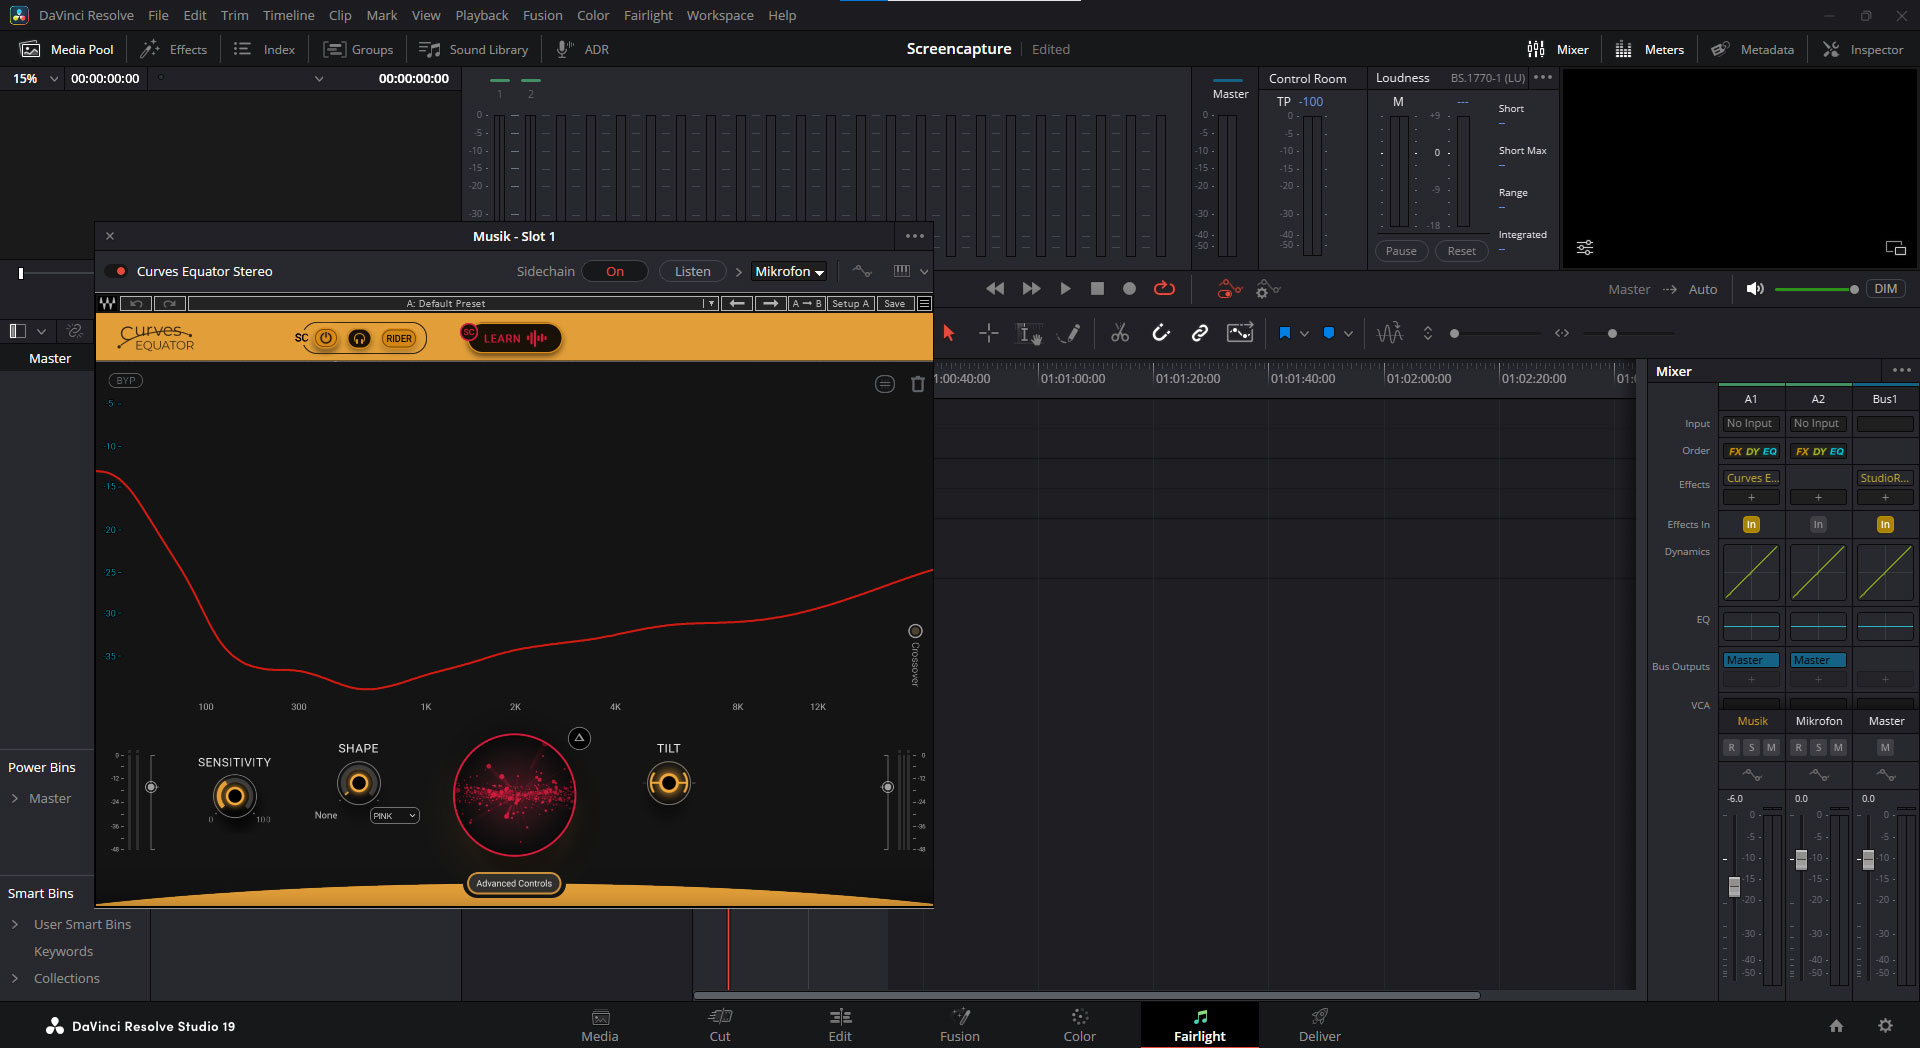Click the trash icon in the plugin graph
The image size is (1920, 1048).
click(918, 384)
